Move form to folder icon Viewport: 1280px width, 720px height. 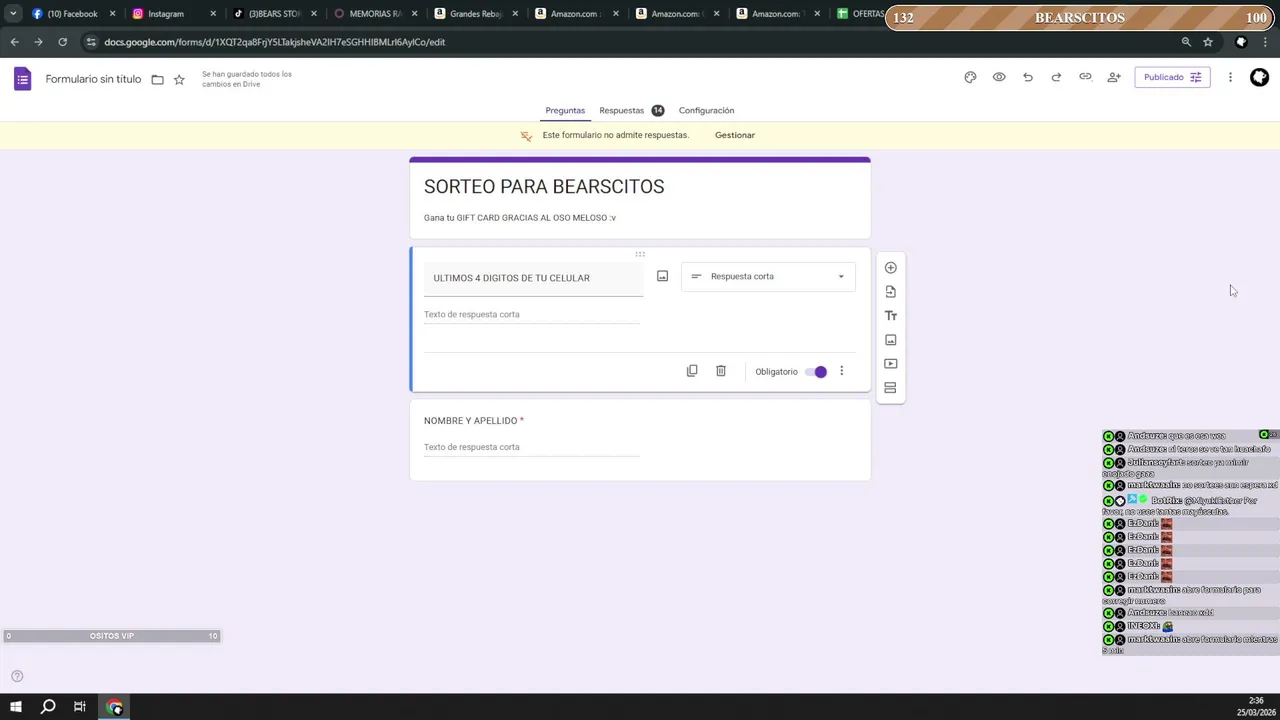point(157,79)
